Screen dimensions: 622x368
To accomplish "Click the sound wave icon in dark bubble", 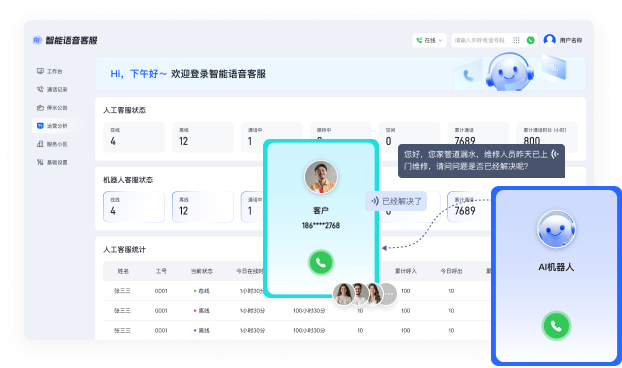I will coord(555,154).
